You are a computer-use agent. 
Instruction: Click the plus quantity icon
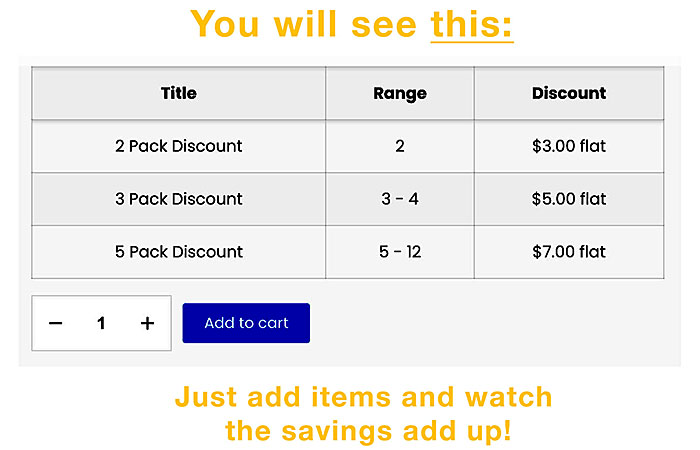pyautogui.click(x=147, y=323)
